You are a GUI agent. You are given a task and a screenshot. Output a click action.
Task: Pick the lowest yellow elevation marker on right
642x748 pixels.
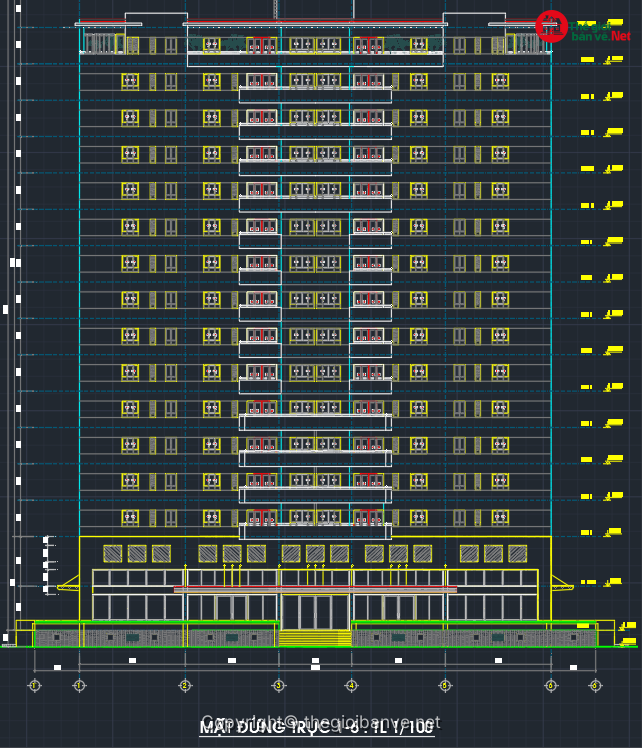click(628, 640)
